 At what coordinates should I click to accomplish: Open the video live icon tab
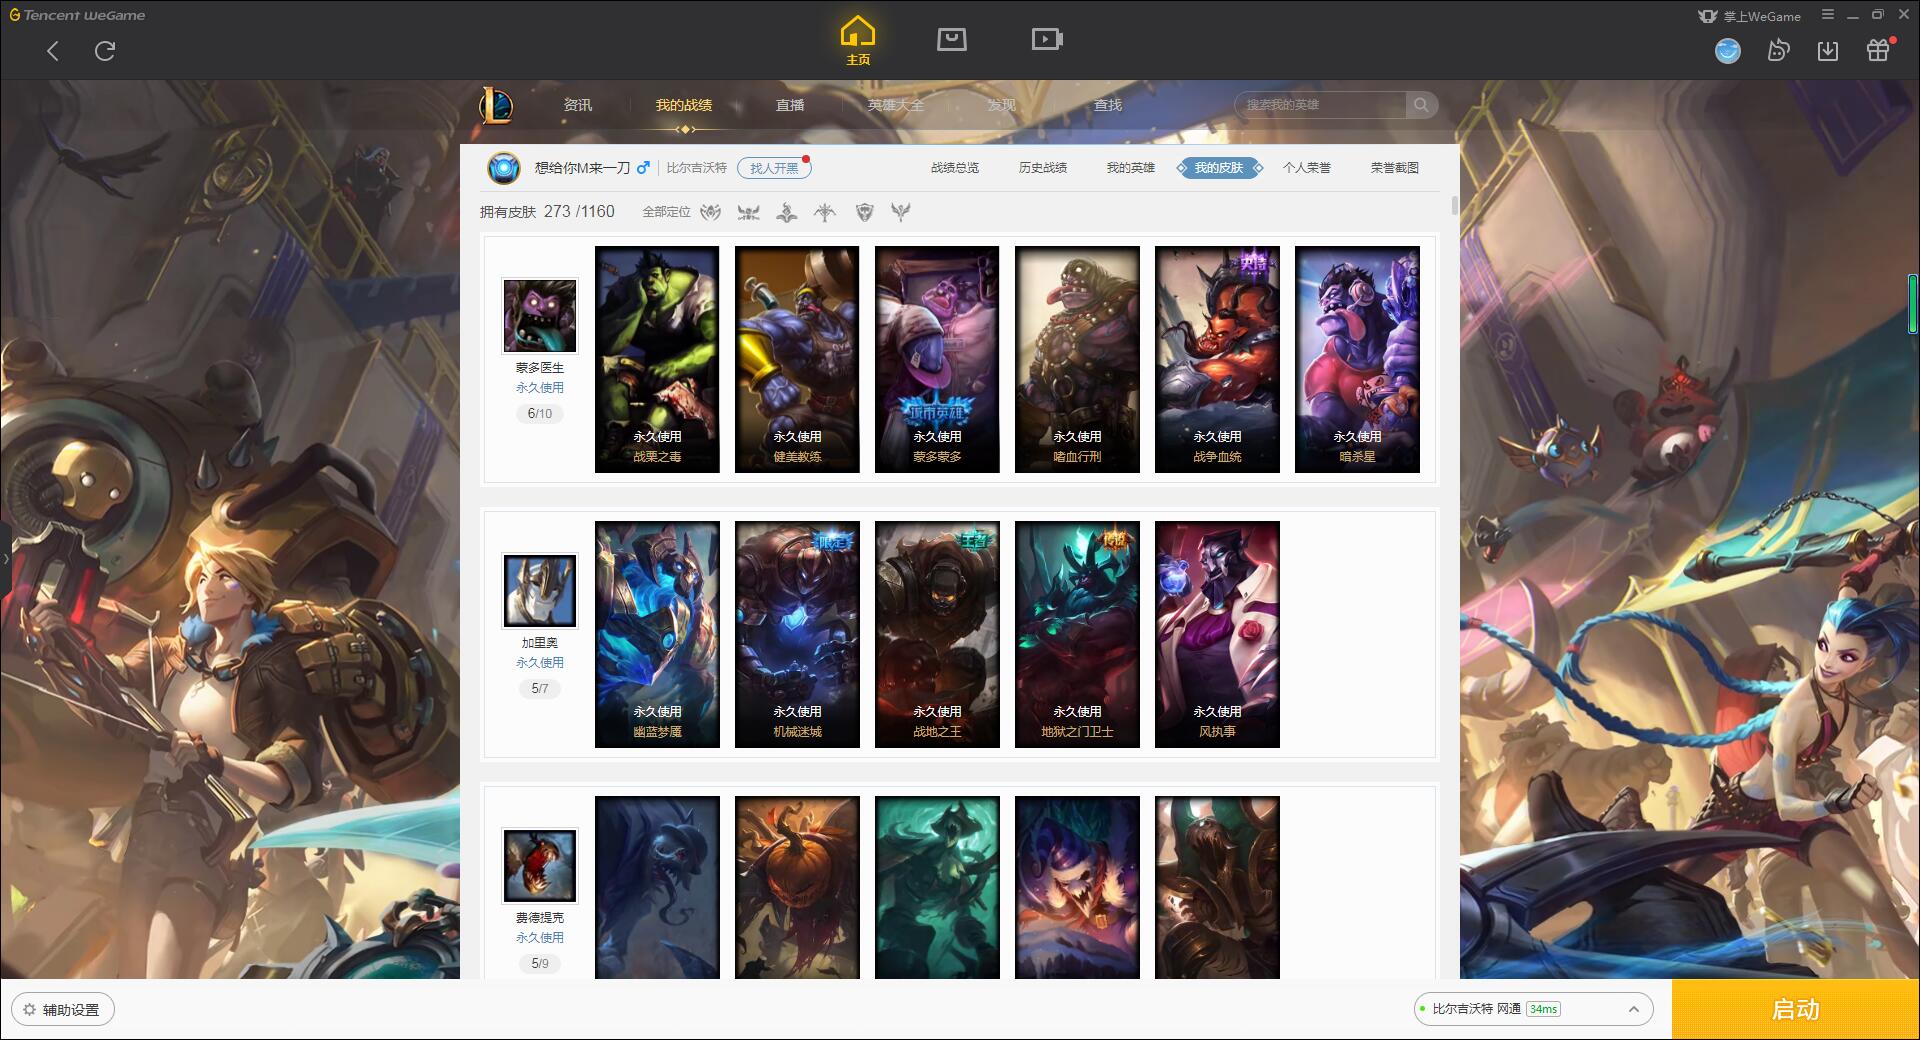(x=1047, y=39)
